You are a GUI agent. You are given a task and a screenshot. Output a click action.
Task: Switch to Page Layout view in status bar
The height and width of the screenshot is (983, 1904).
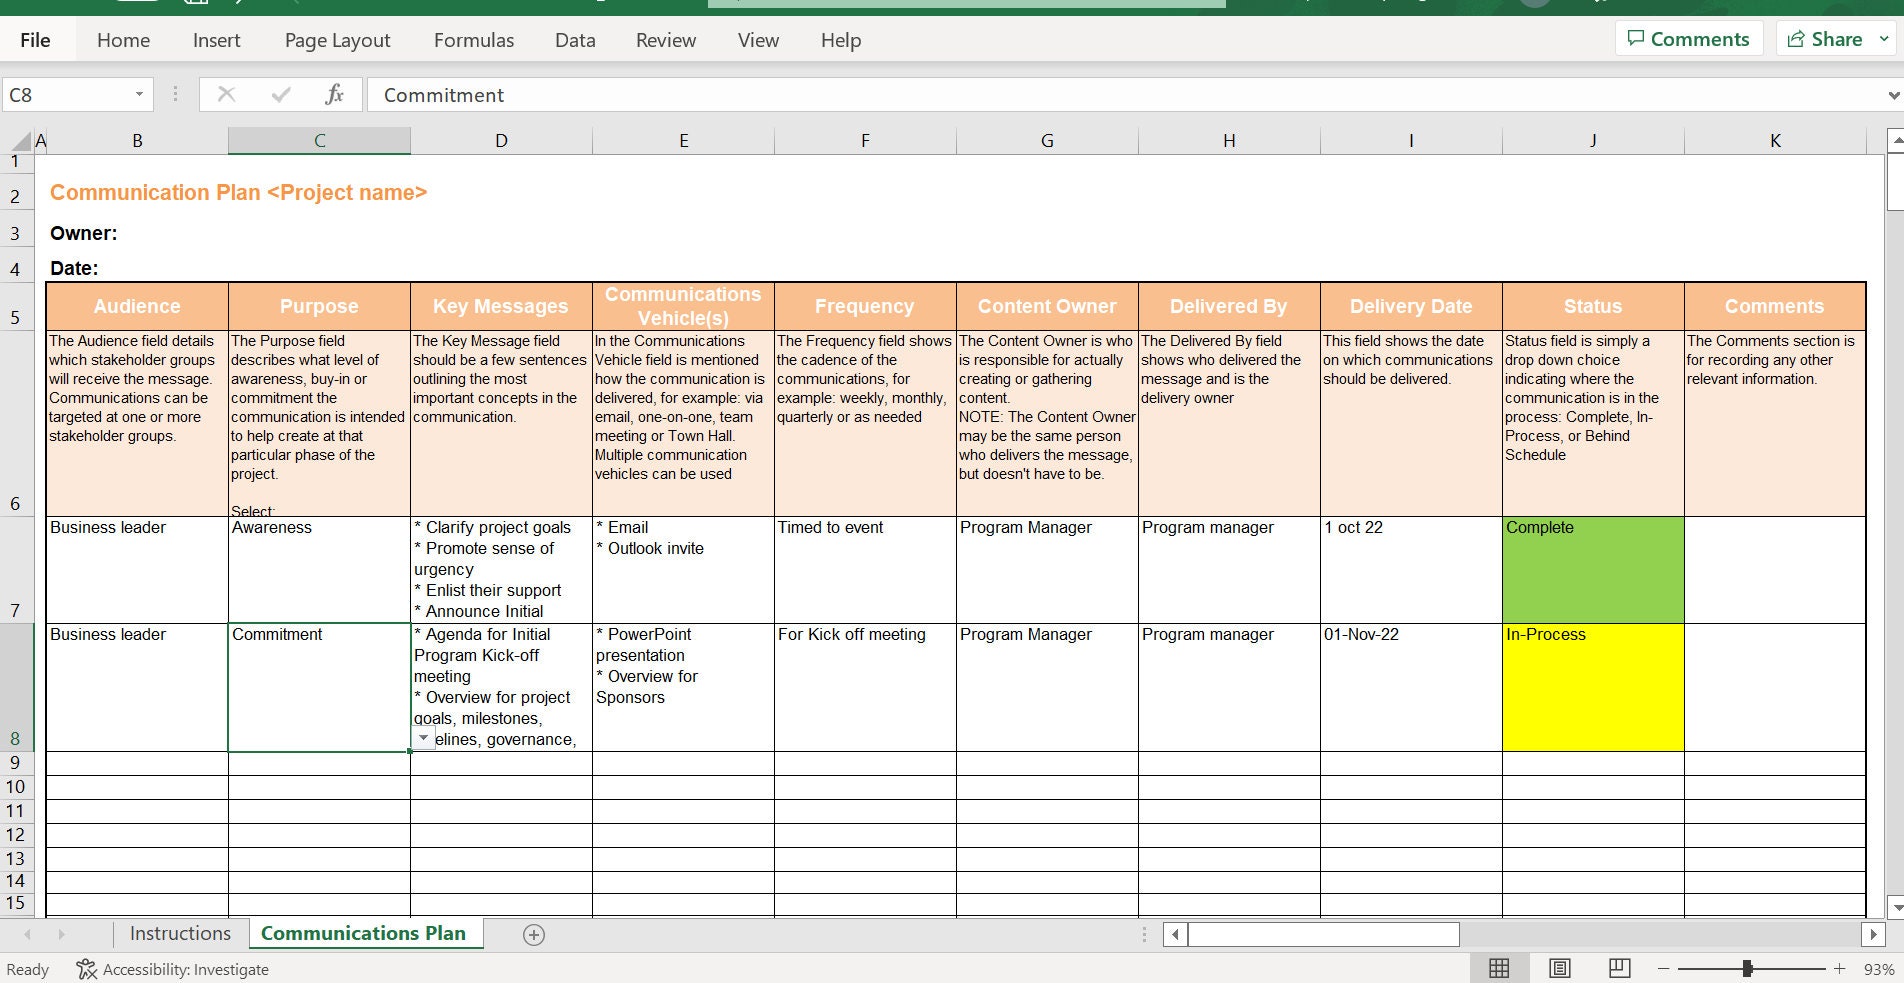pyautogui.click(x=1559, y=968)
